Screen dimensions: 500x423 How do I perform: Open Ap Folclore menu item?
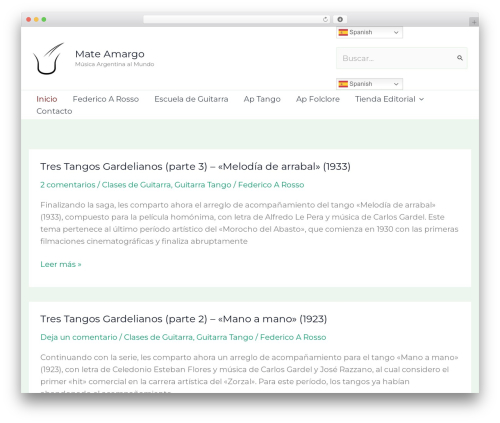[x=318, y=99]
